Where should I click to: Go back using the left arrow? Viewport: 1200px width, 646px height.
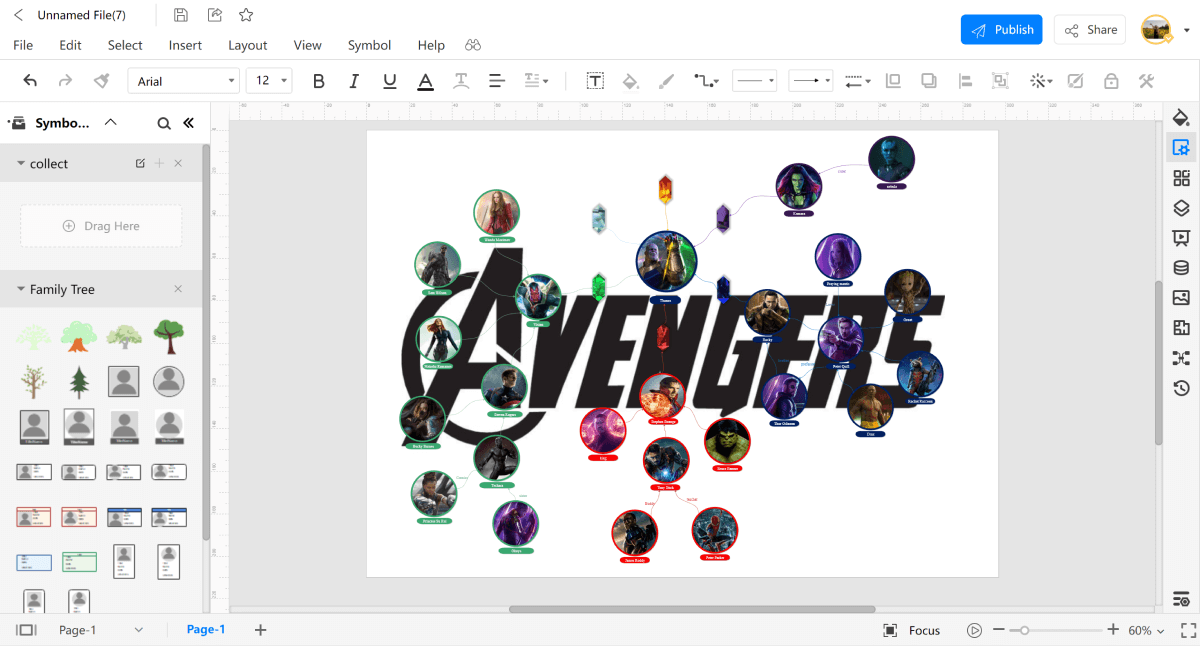(18, 15)
